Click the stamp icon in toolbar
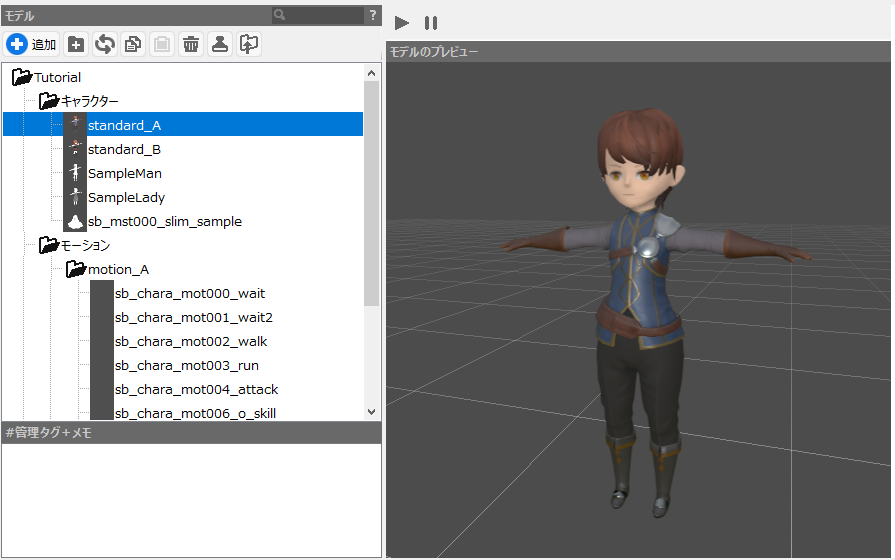This screenshot has width=895, height=560. (x=219, y=44)
